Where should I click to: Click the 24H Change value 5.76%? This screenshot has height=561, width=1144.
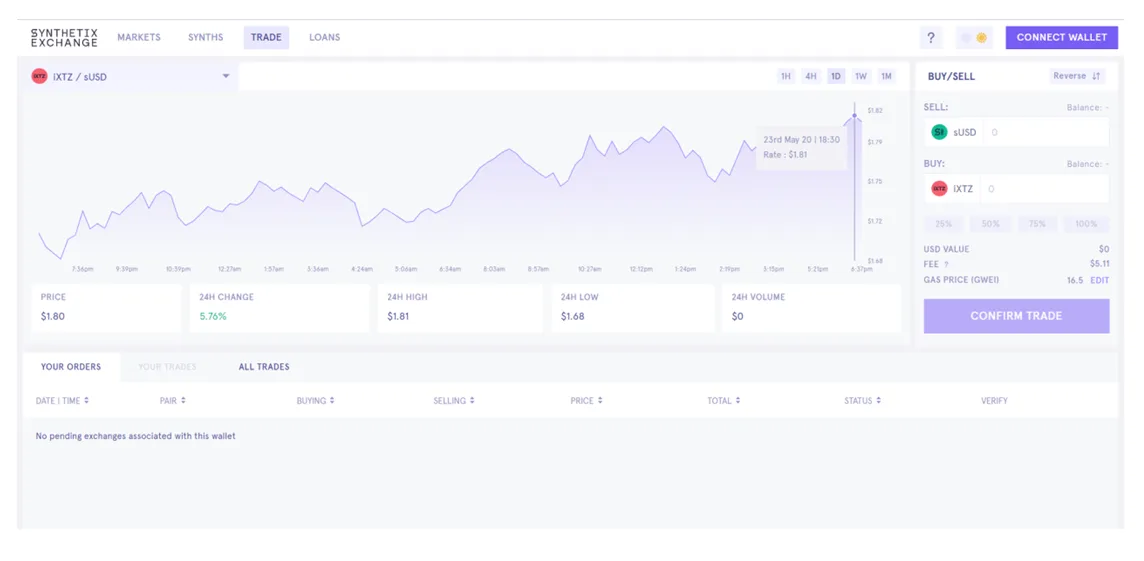pos(213,317)
